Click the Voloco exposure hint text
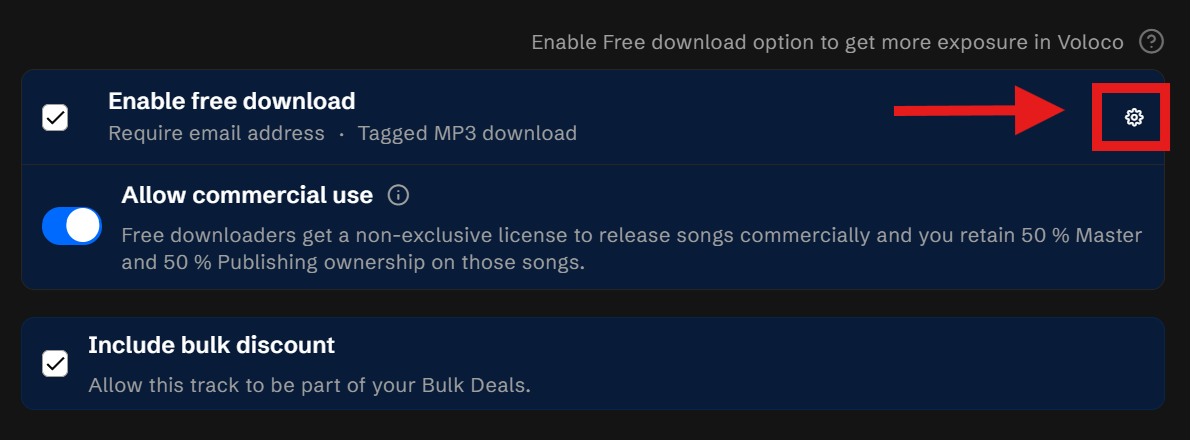The width and height of the screenshot is (1190, 440). (x=827, y=42)
